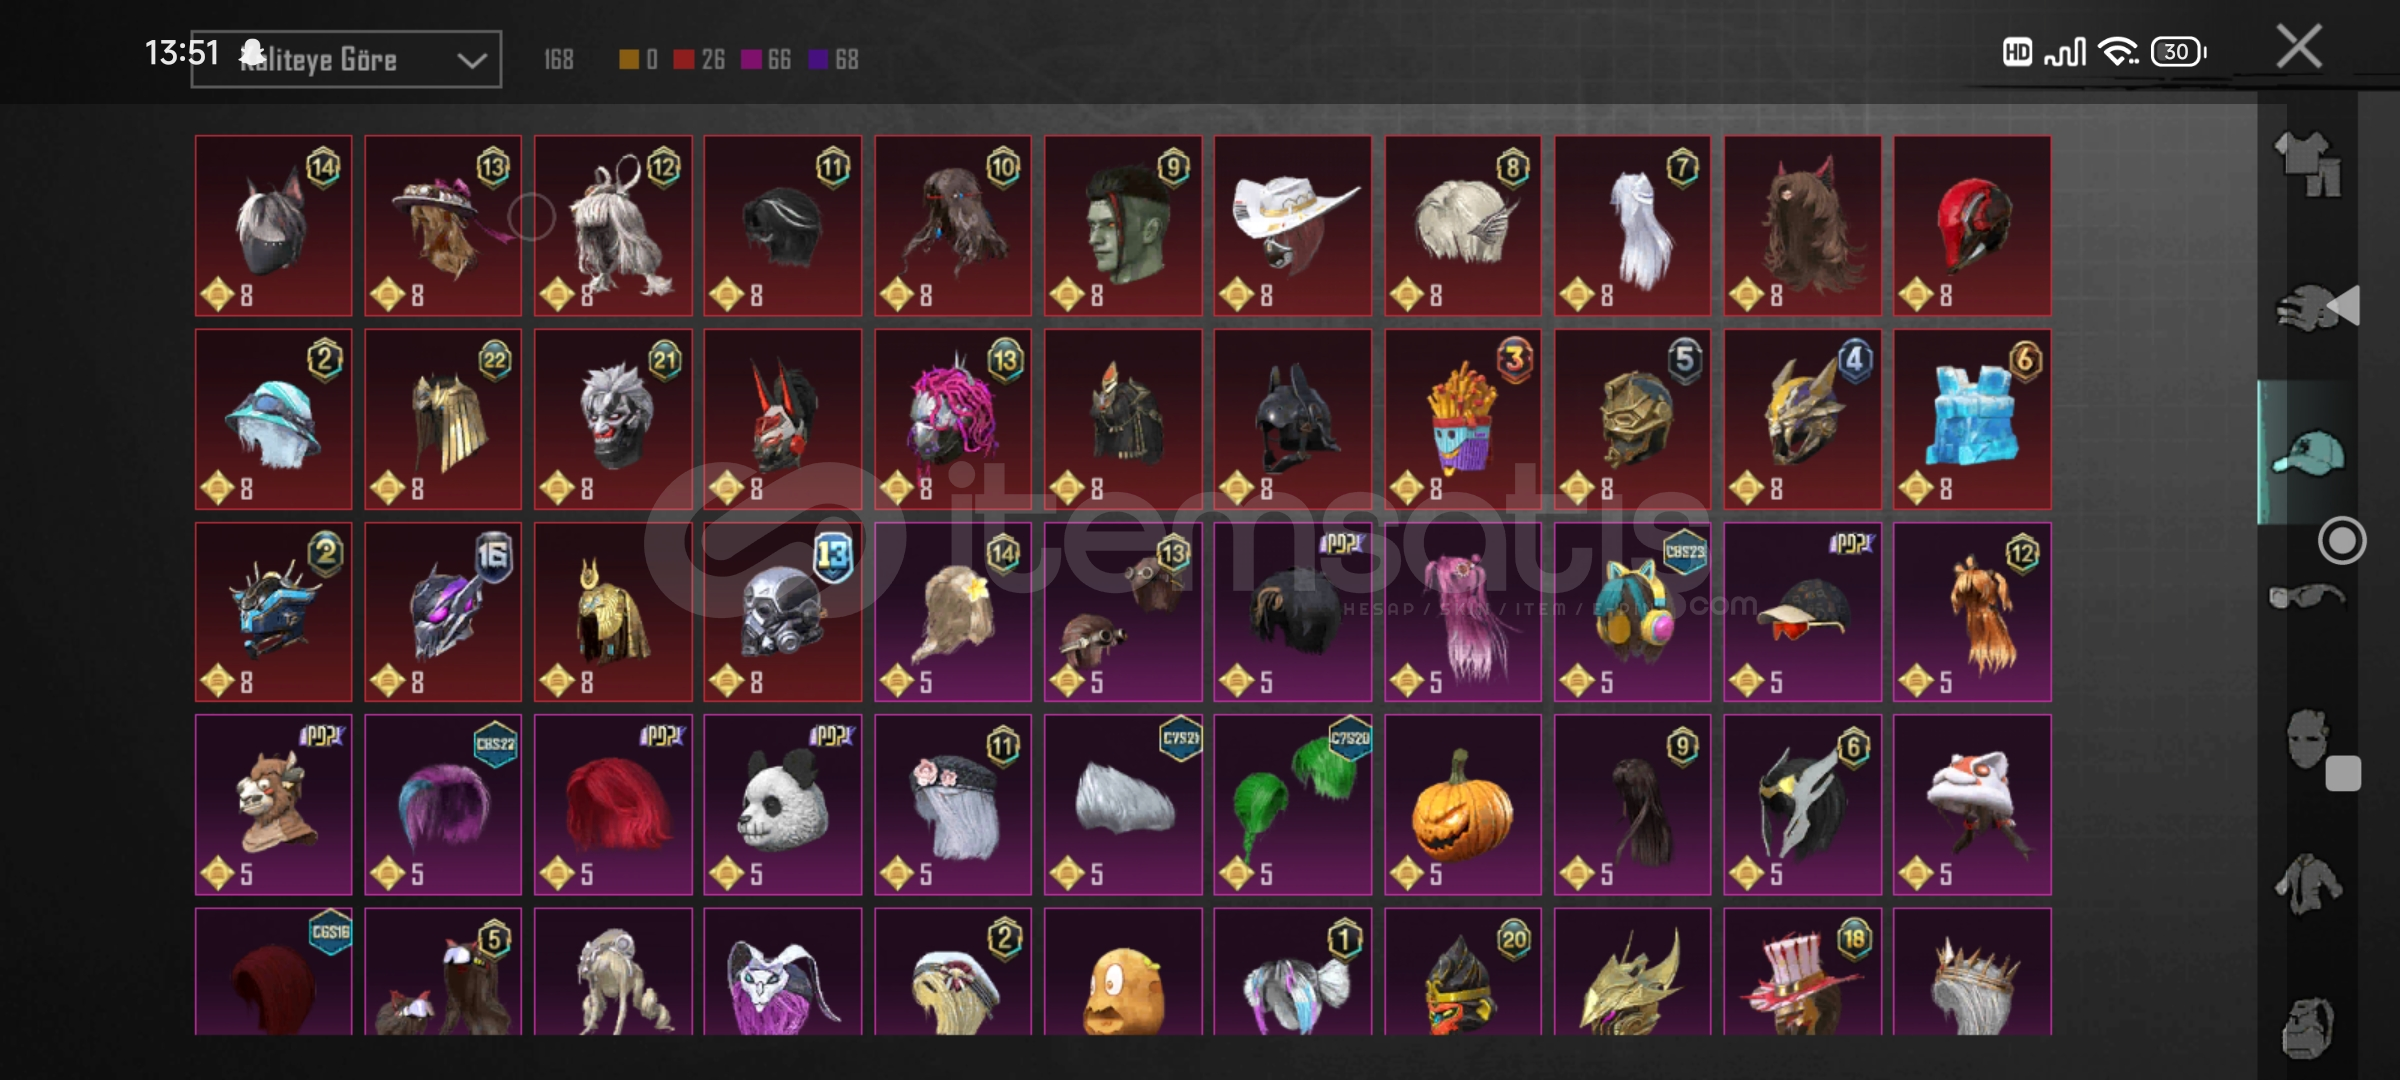Filter by orange quality count 0
The width and height of the screenshot is (2400, 1080).
(639, 60)
